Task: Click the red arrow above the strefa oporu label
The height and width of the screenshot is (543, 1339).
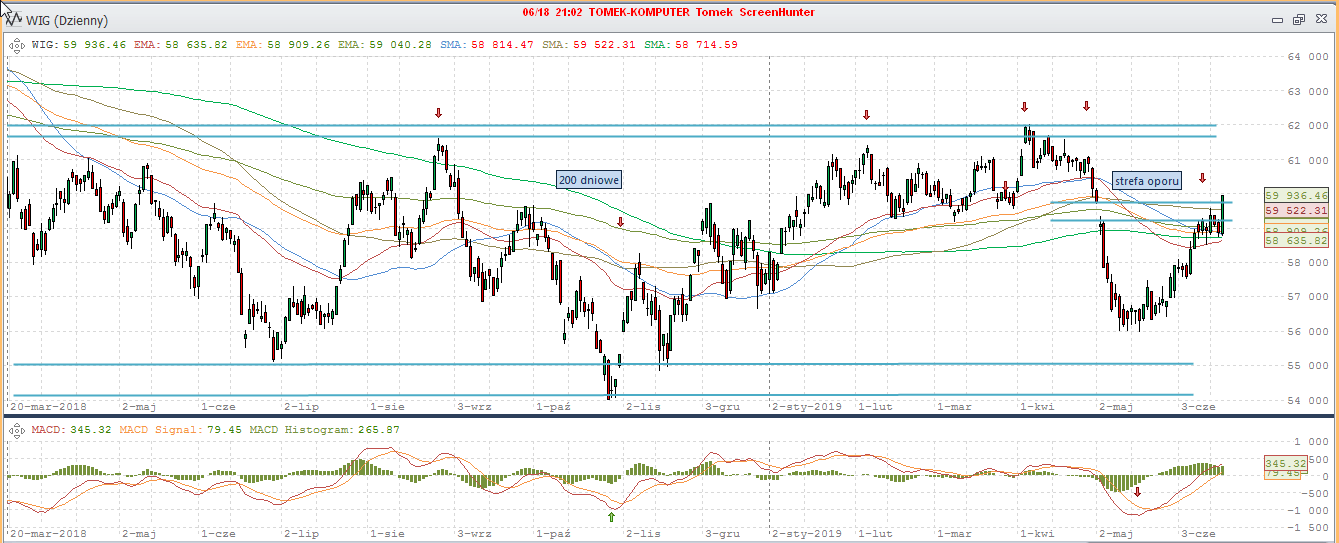Action: pos(1203,177)
